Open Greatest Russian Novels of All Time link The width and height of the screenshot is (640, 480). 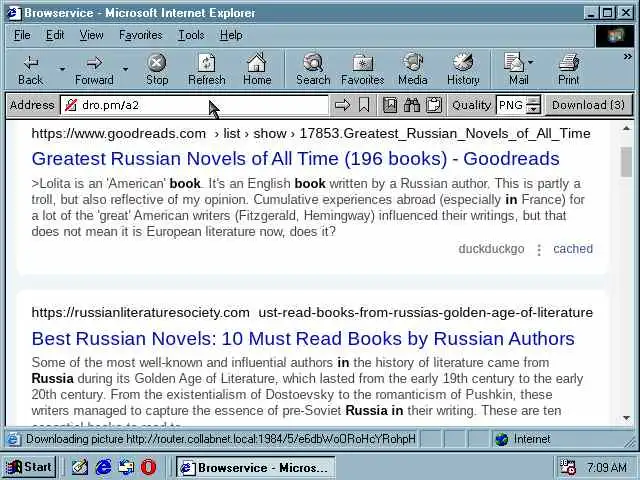(x=296, y=159)
